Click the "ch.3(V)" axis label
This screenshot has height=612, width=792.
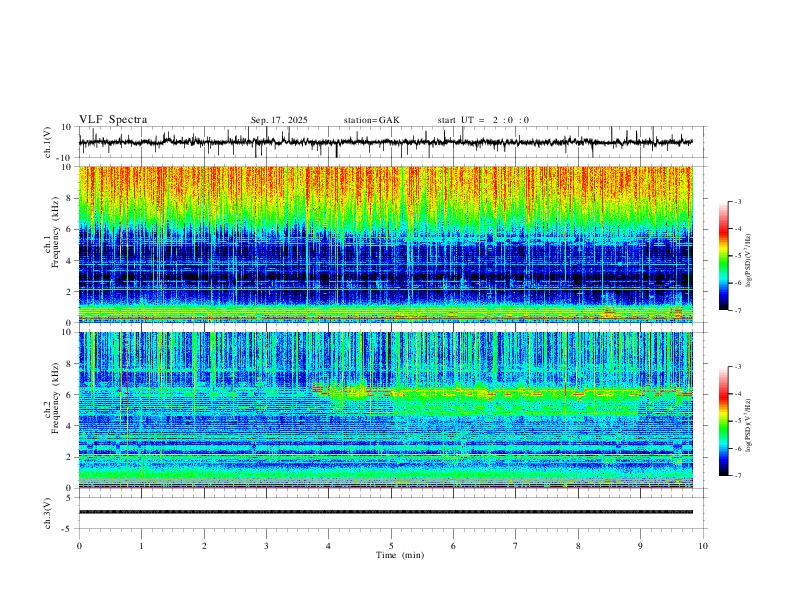[x=48, y=513]
